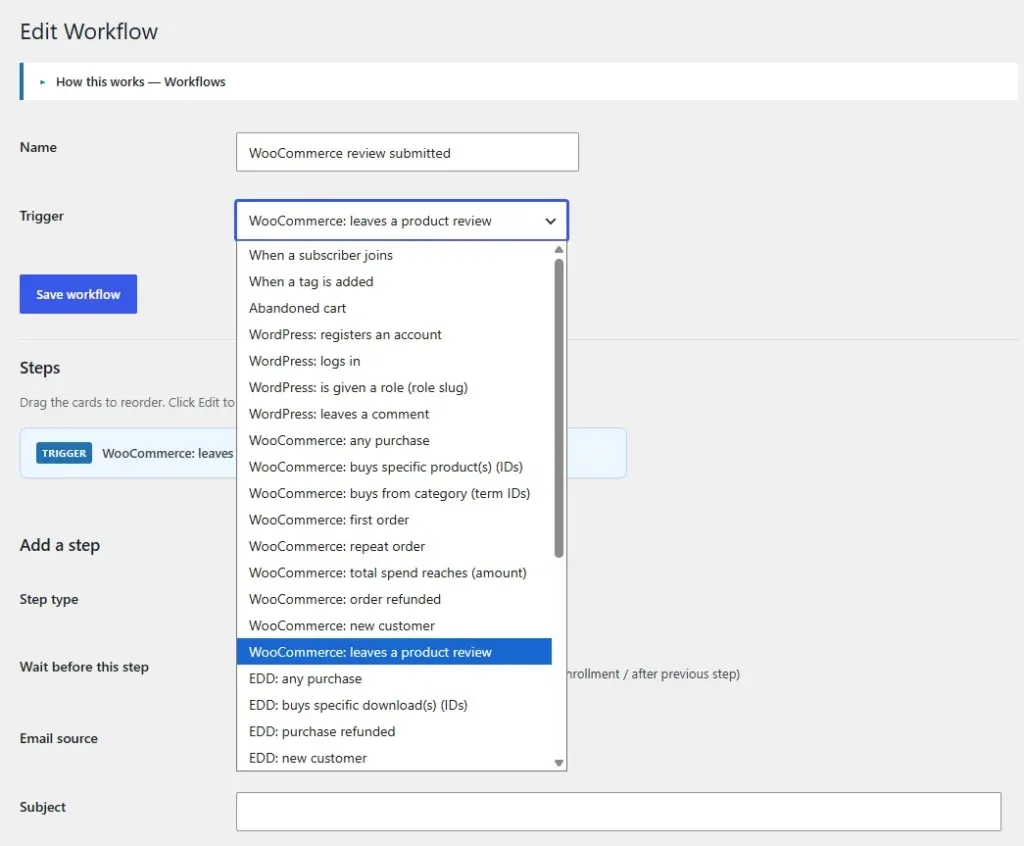This screenshot has height=846, width=1024.
Task: Click the dropdown list scroll-down arrow
Action: coord(558,762)
